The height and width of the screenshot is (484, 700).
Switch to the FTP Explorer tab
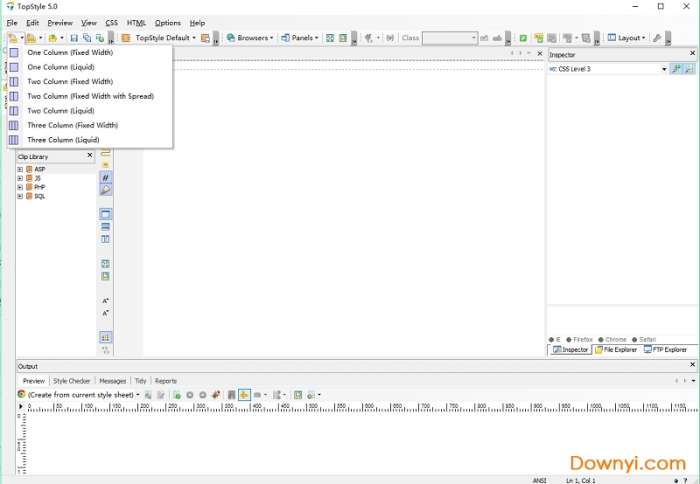pos(666,350)
